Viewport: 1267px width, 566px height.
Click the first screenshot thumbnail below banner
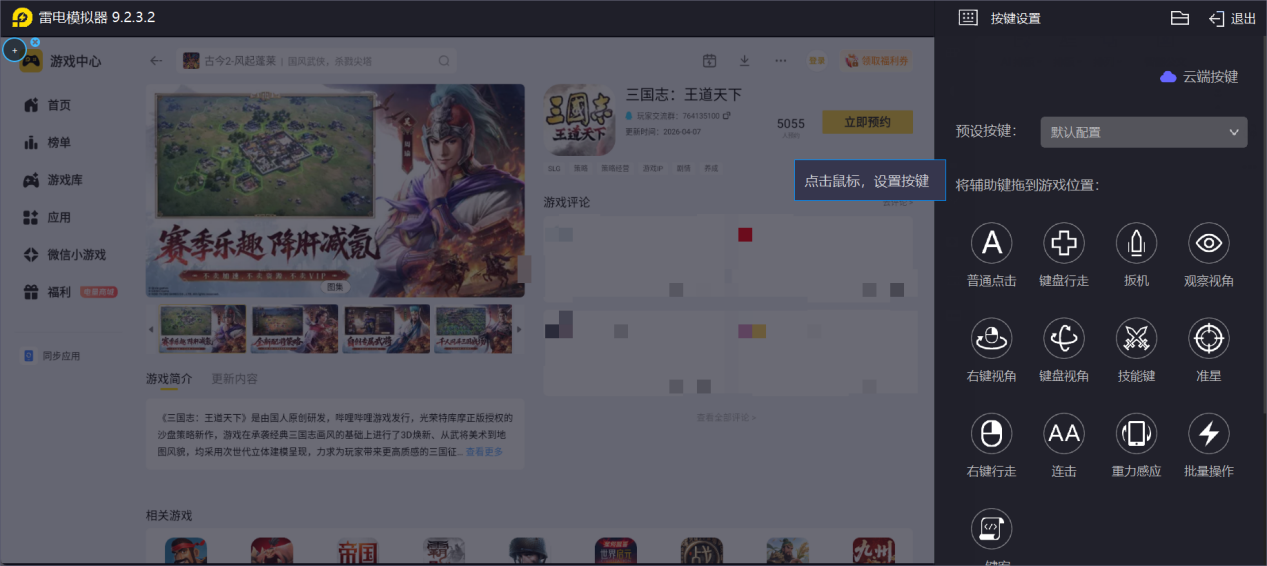202,329
